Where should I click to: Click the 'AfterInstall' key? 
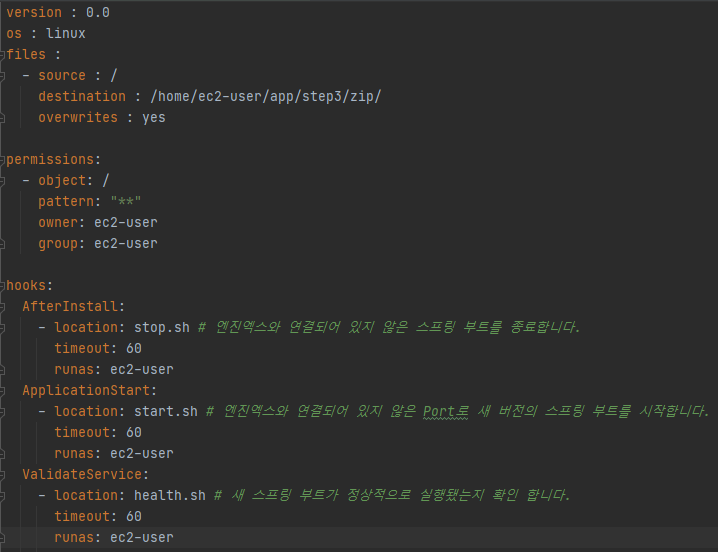tap(70, 306)
